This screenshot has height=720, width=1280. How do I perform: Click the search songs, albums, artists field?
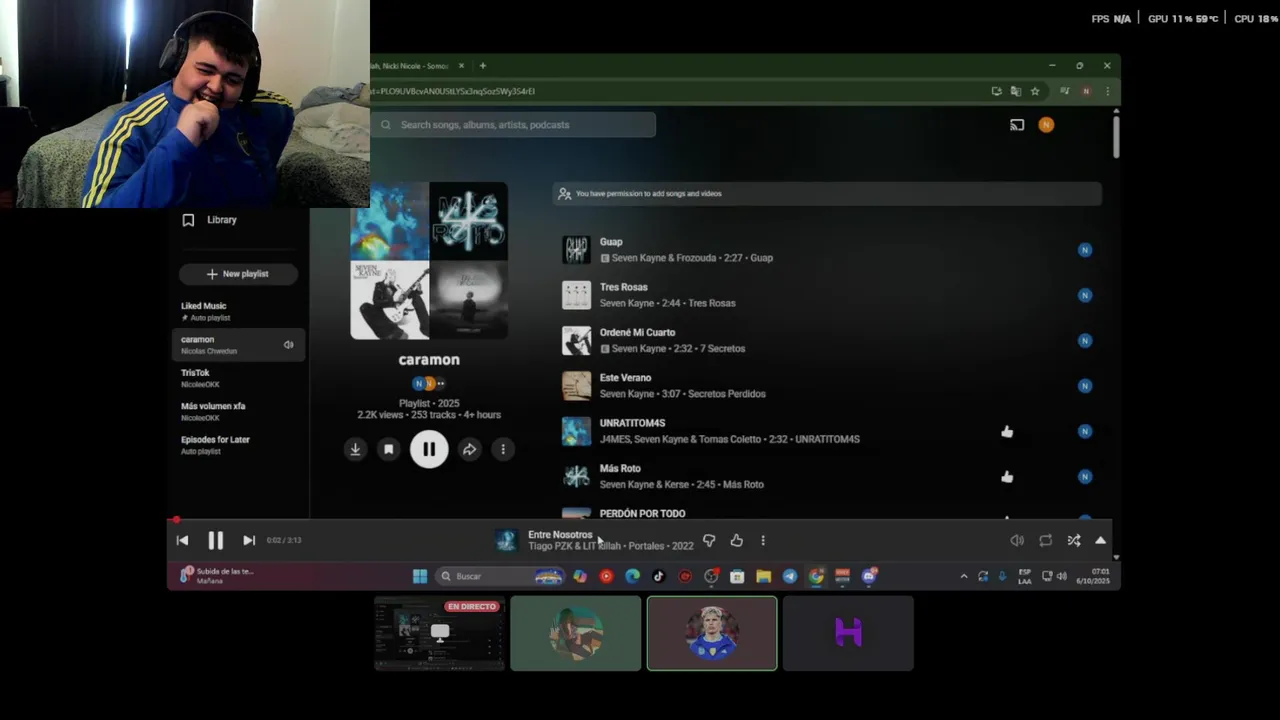click(x=514, y=125)
